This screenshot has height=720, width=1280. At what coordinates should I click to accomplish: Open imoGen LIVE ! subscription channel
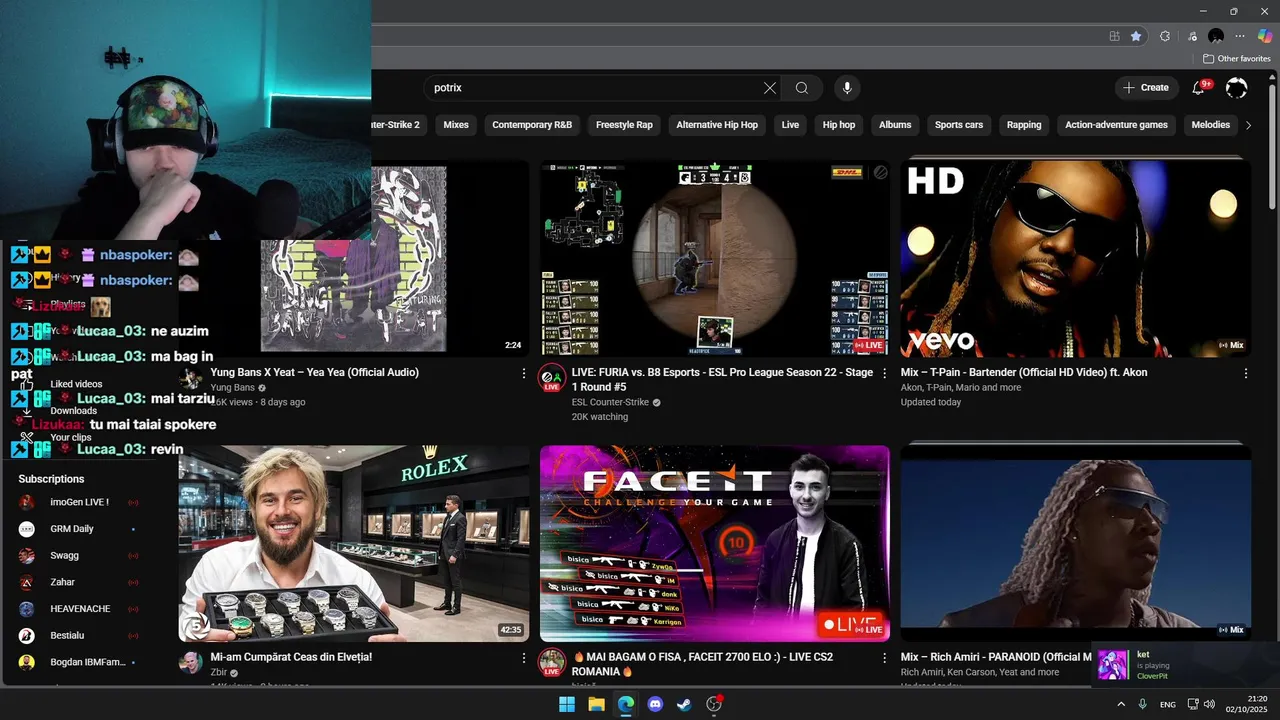pyautogui.click(x=78, y=502)
